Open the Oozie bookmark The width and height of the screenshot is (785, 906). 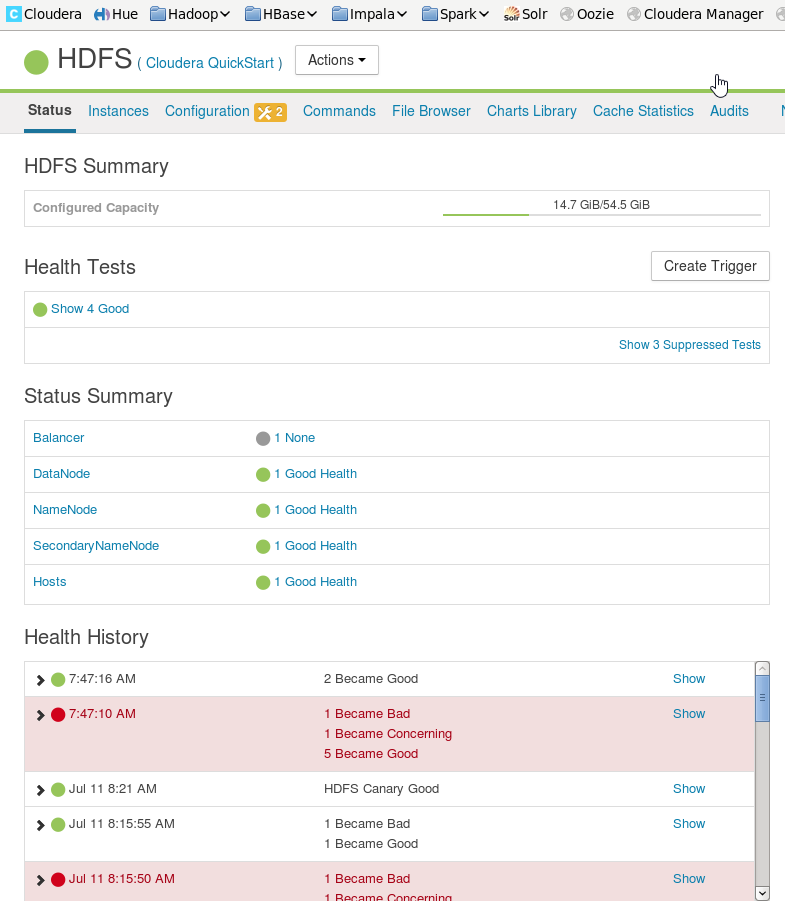(x=587, y=14)
